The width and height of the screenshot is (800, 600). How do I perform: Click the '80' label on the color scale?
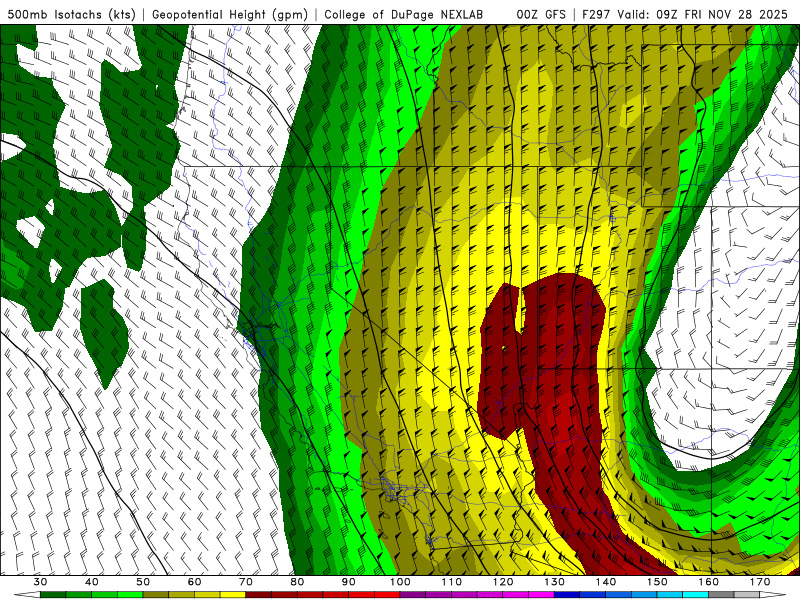click(x=297, y=582)
